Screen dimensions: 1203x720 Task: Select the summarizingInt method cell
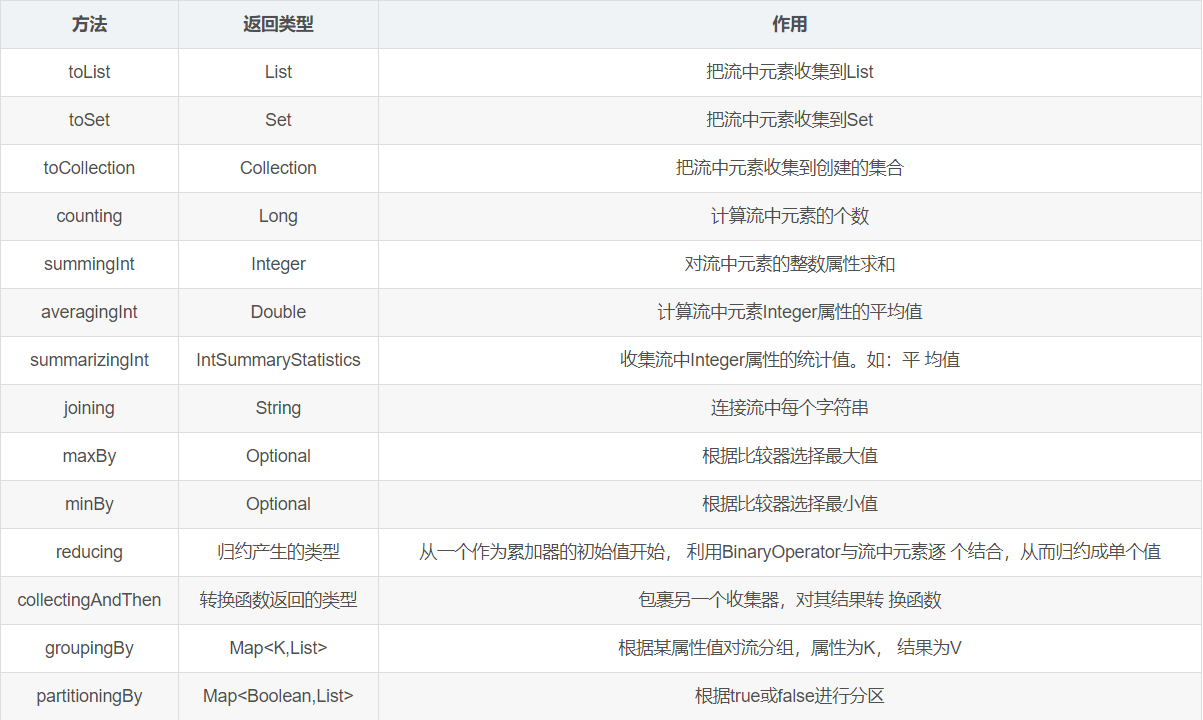click(x=89, y=360)
